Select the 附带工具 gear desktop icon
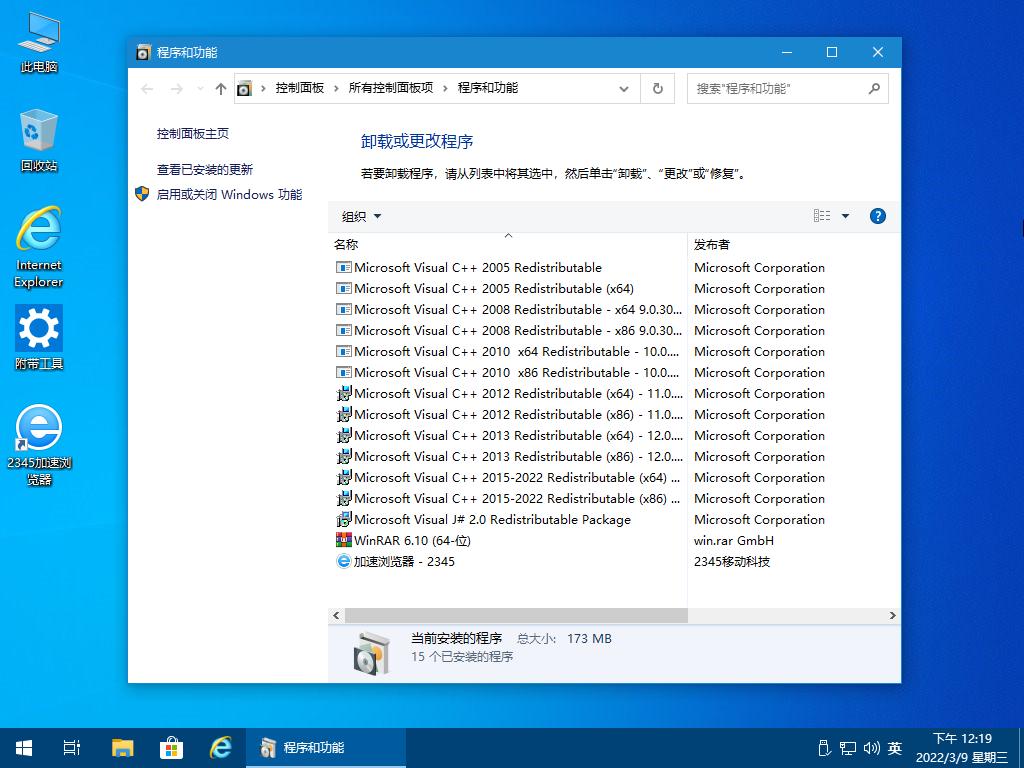The height and width of the screenshot is (768, 1024). tap(39, 338)
